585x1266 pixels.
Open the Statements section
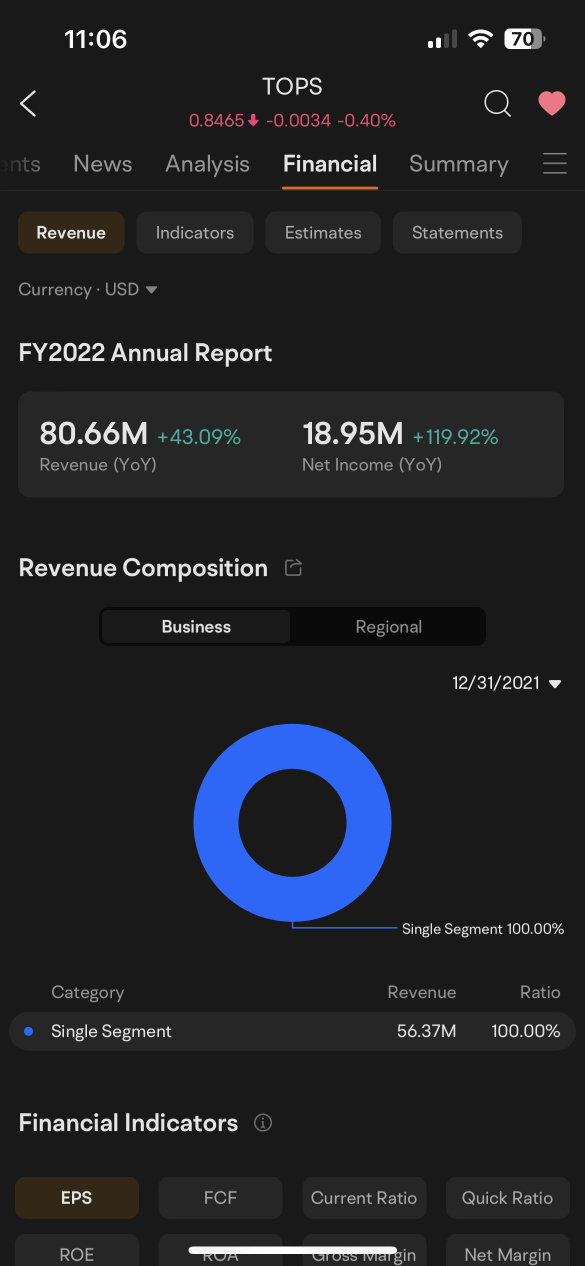pyautogui.click(x=457, y=233)
